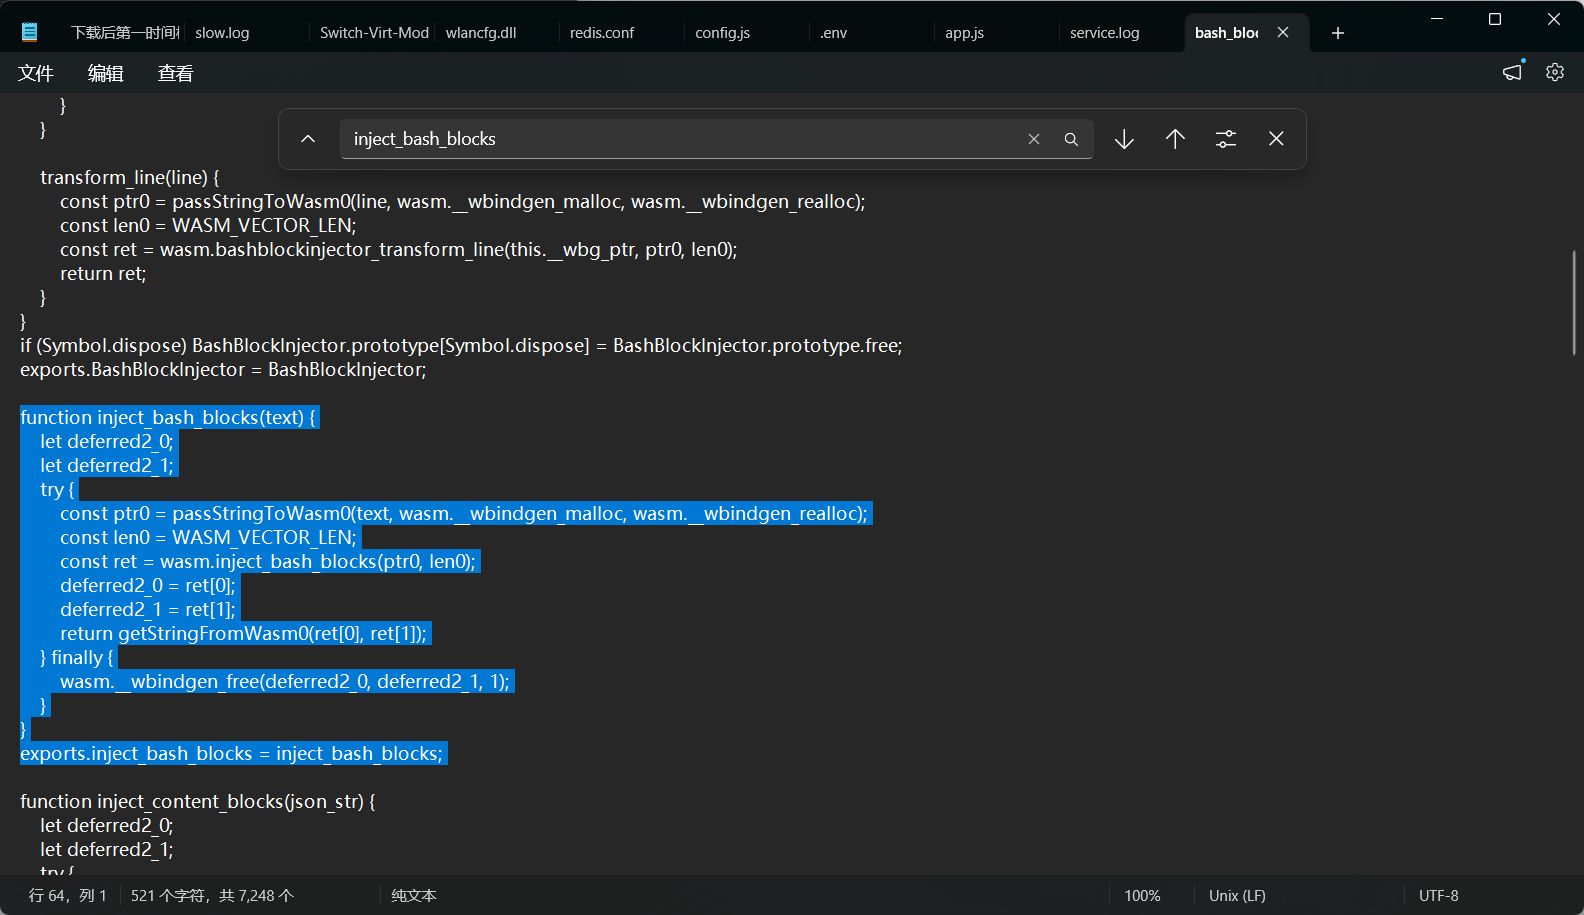This screenshot has width=1584, height=915.
Task: Change the UTF-8 encoding selector
Action: (1438, 896)
